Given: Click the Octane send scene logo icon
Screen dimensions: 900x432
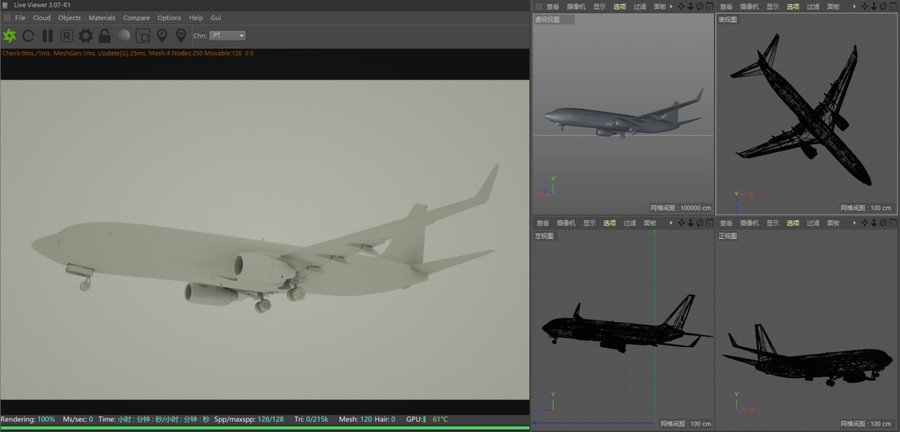Looking at the screenshot, I should (x=9, y=36).
